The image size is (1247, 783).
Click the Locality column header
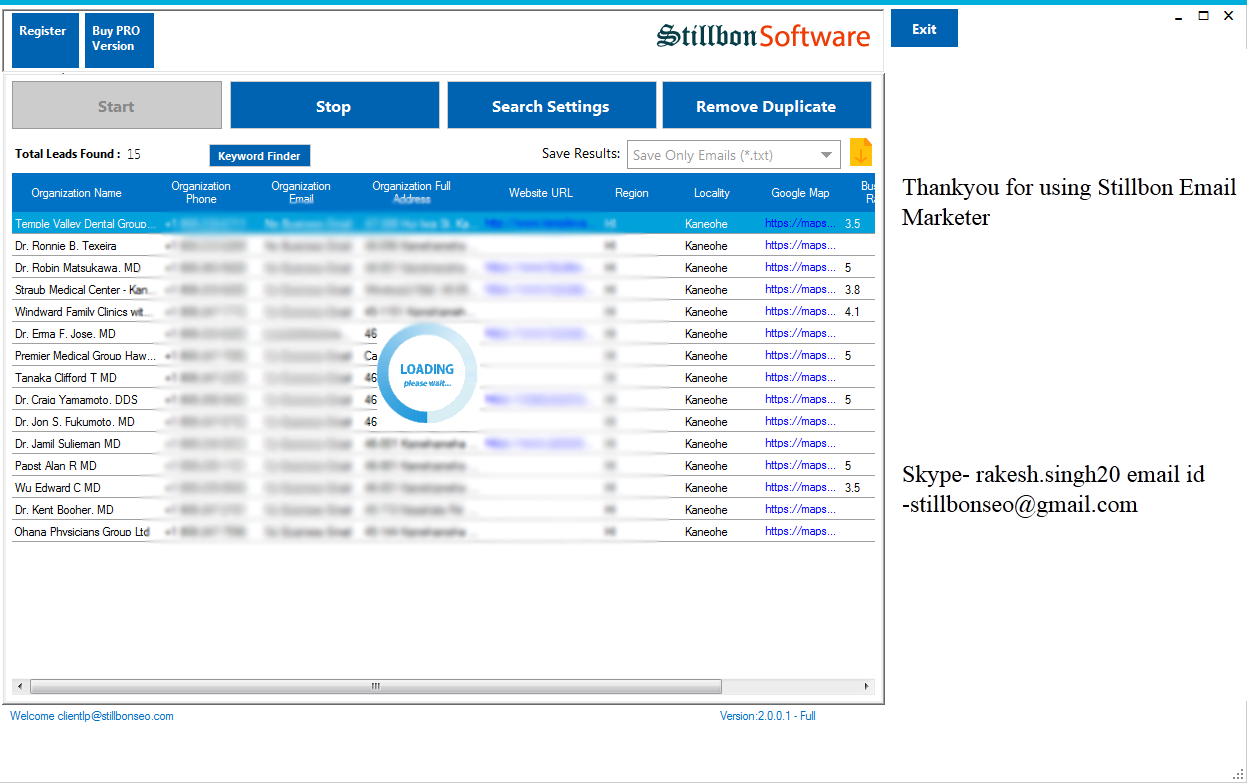(712, 193)
